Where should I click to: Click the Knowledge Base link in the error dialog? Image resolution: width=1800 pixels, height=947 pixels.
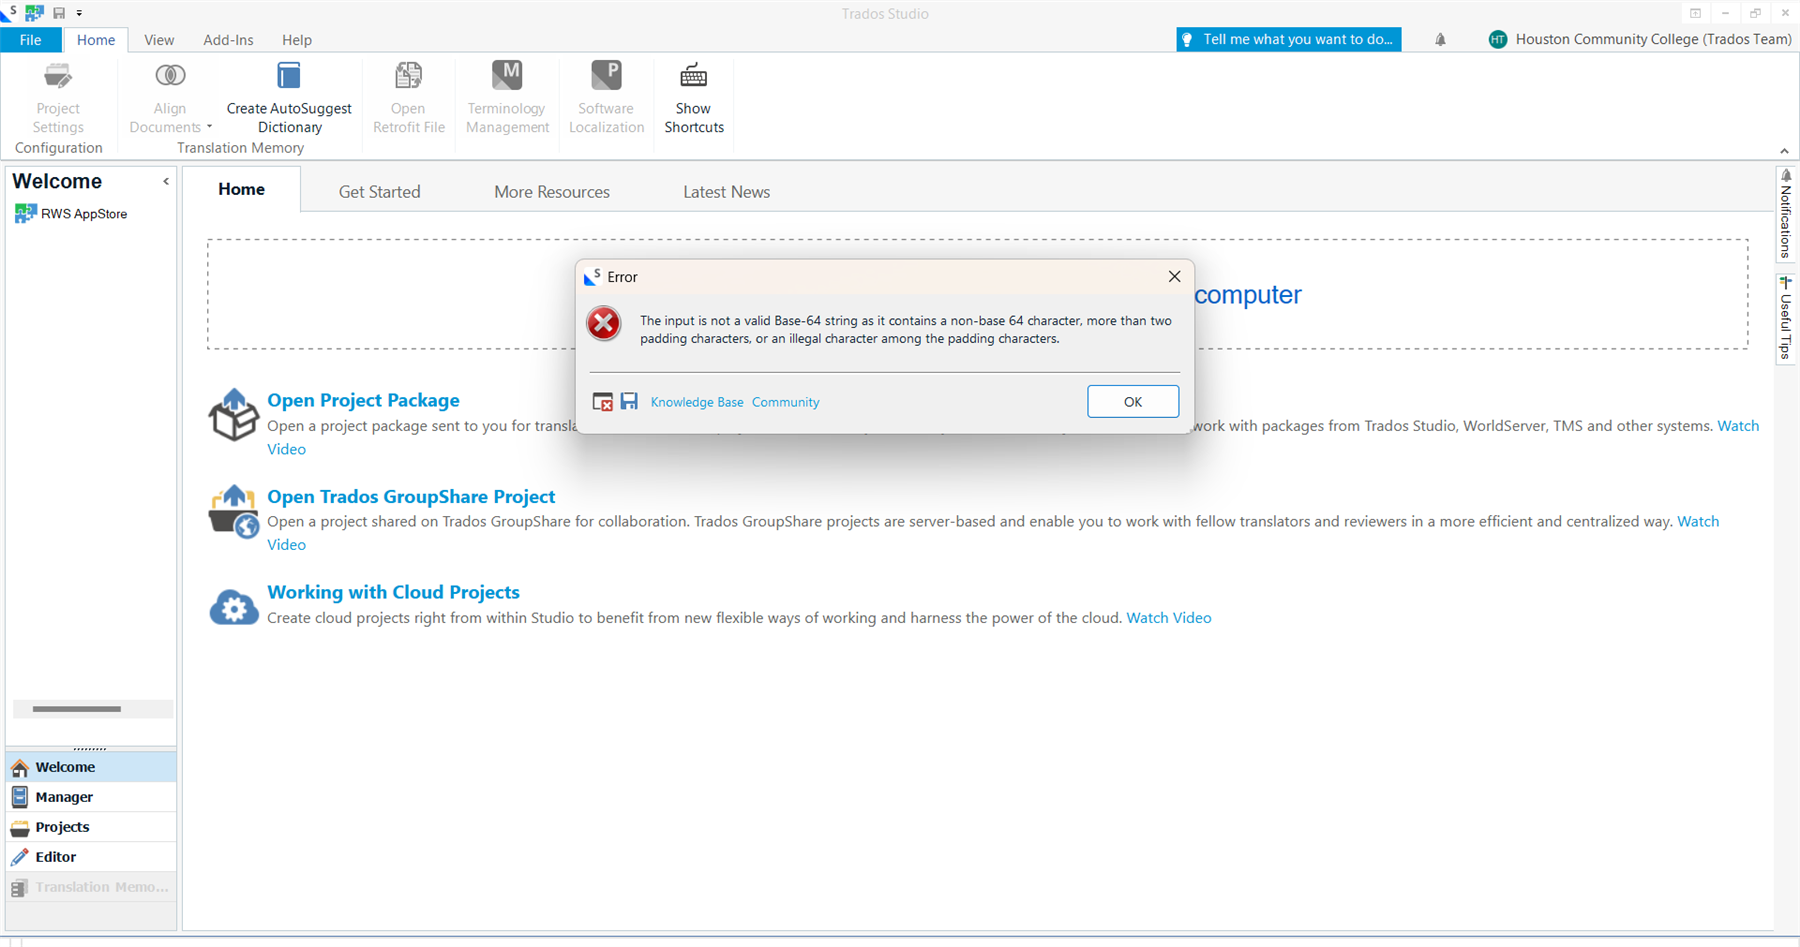[x=697, y=401]
